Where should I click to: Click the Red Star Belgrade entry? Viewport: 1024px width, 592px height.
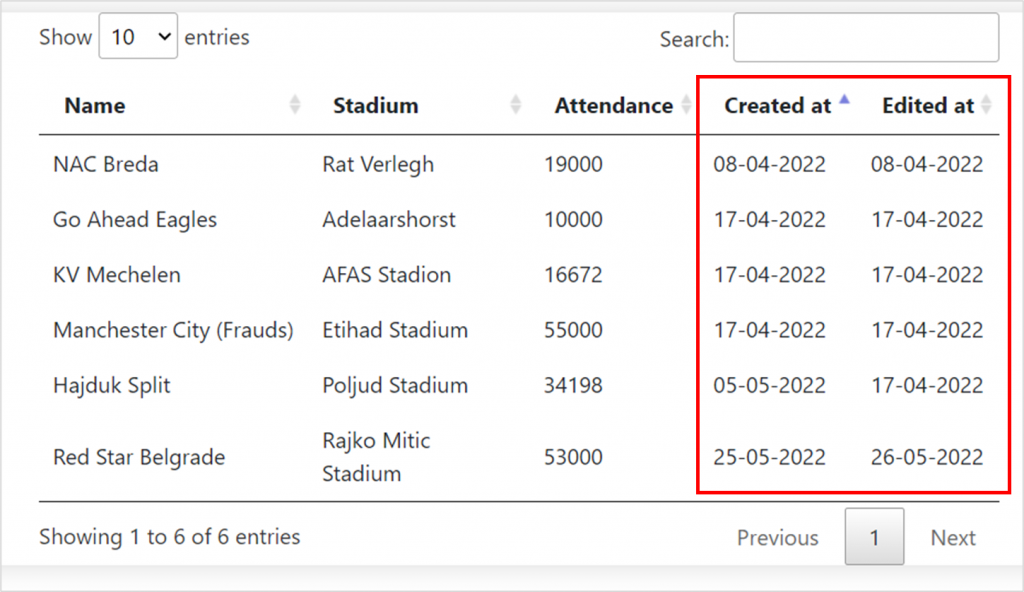139,457
